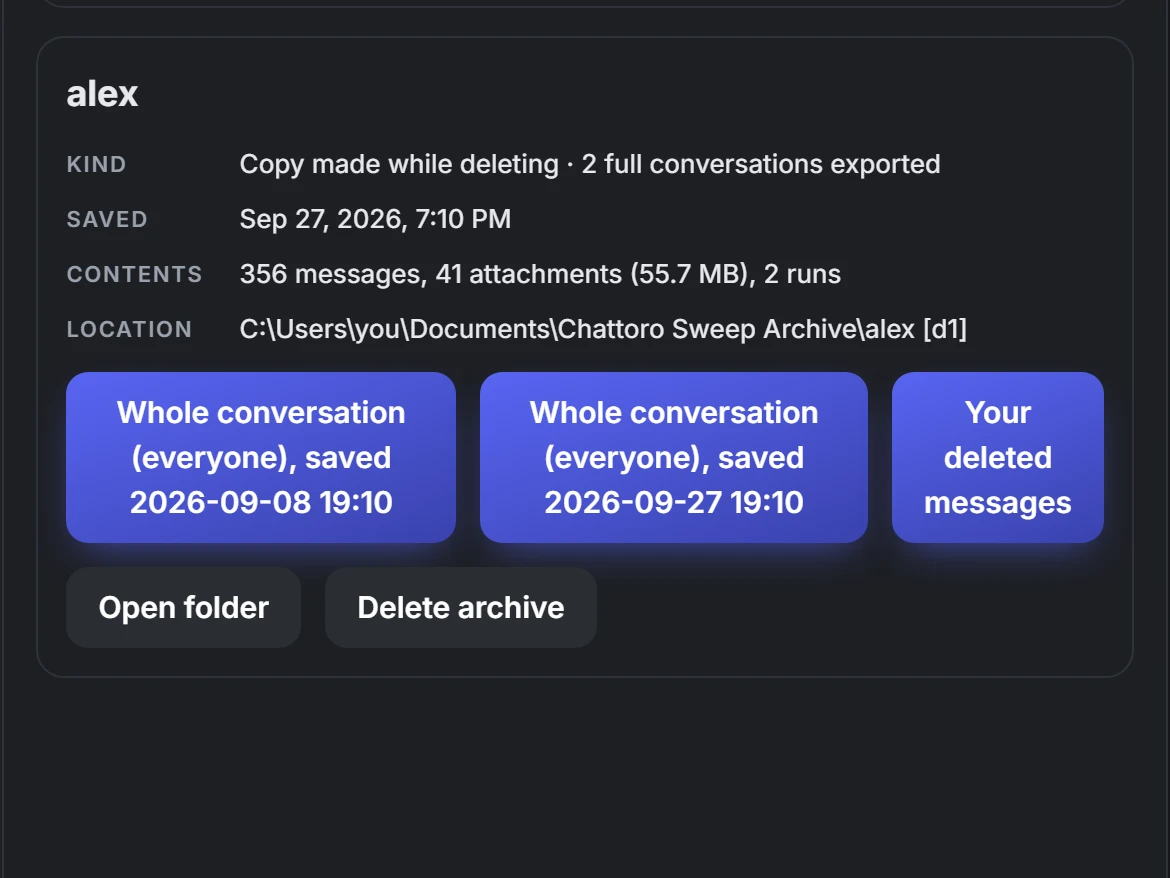Viewport: 1170px width, 878px height.
Task: Click the LOCATION label
Action: 129,329
